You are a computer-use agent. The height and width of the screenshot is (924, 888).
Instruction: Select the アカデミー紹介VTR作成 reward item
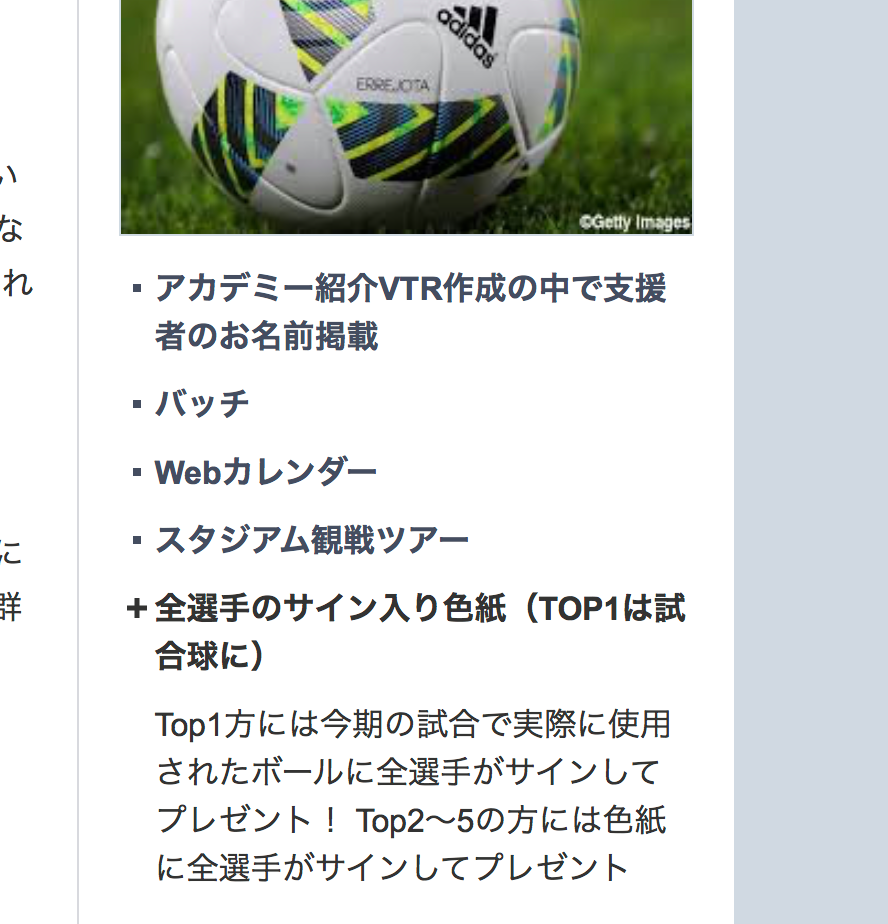[x=411, y=312]
